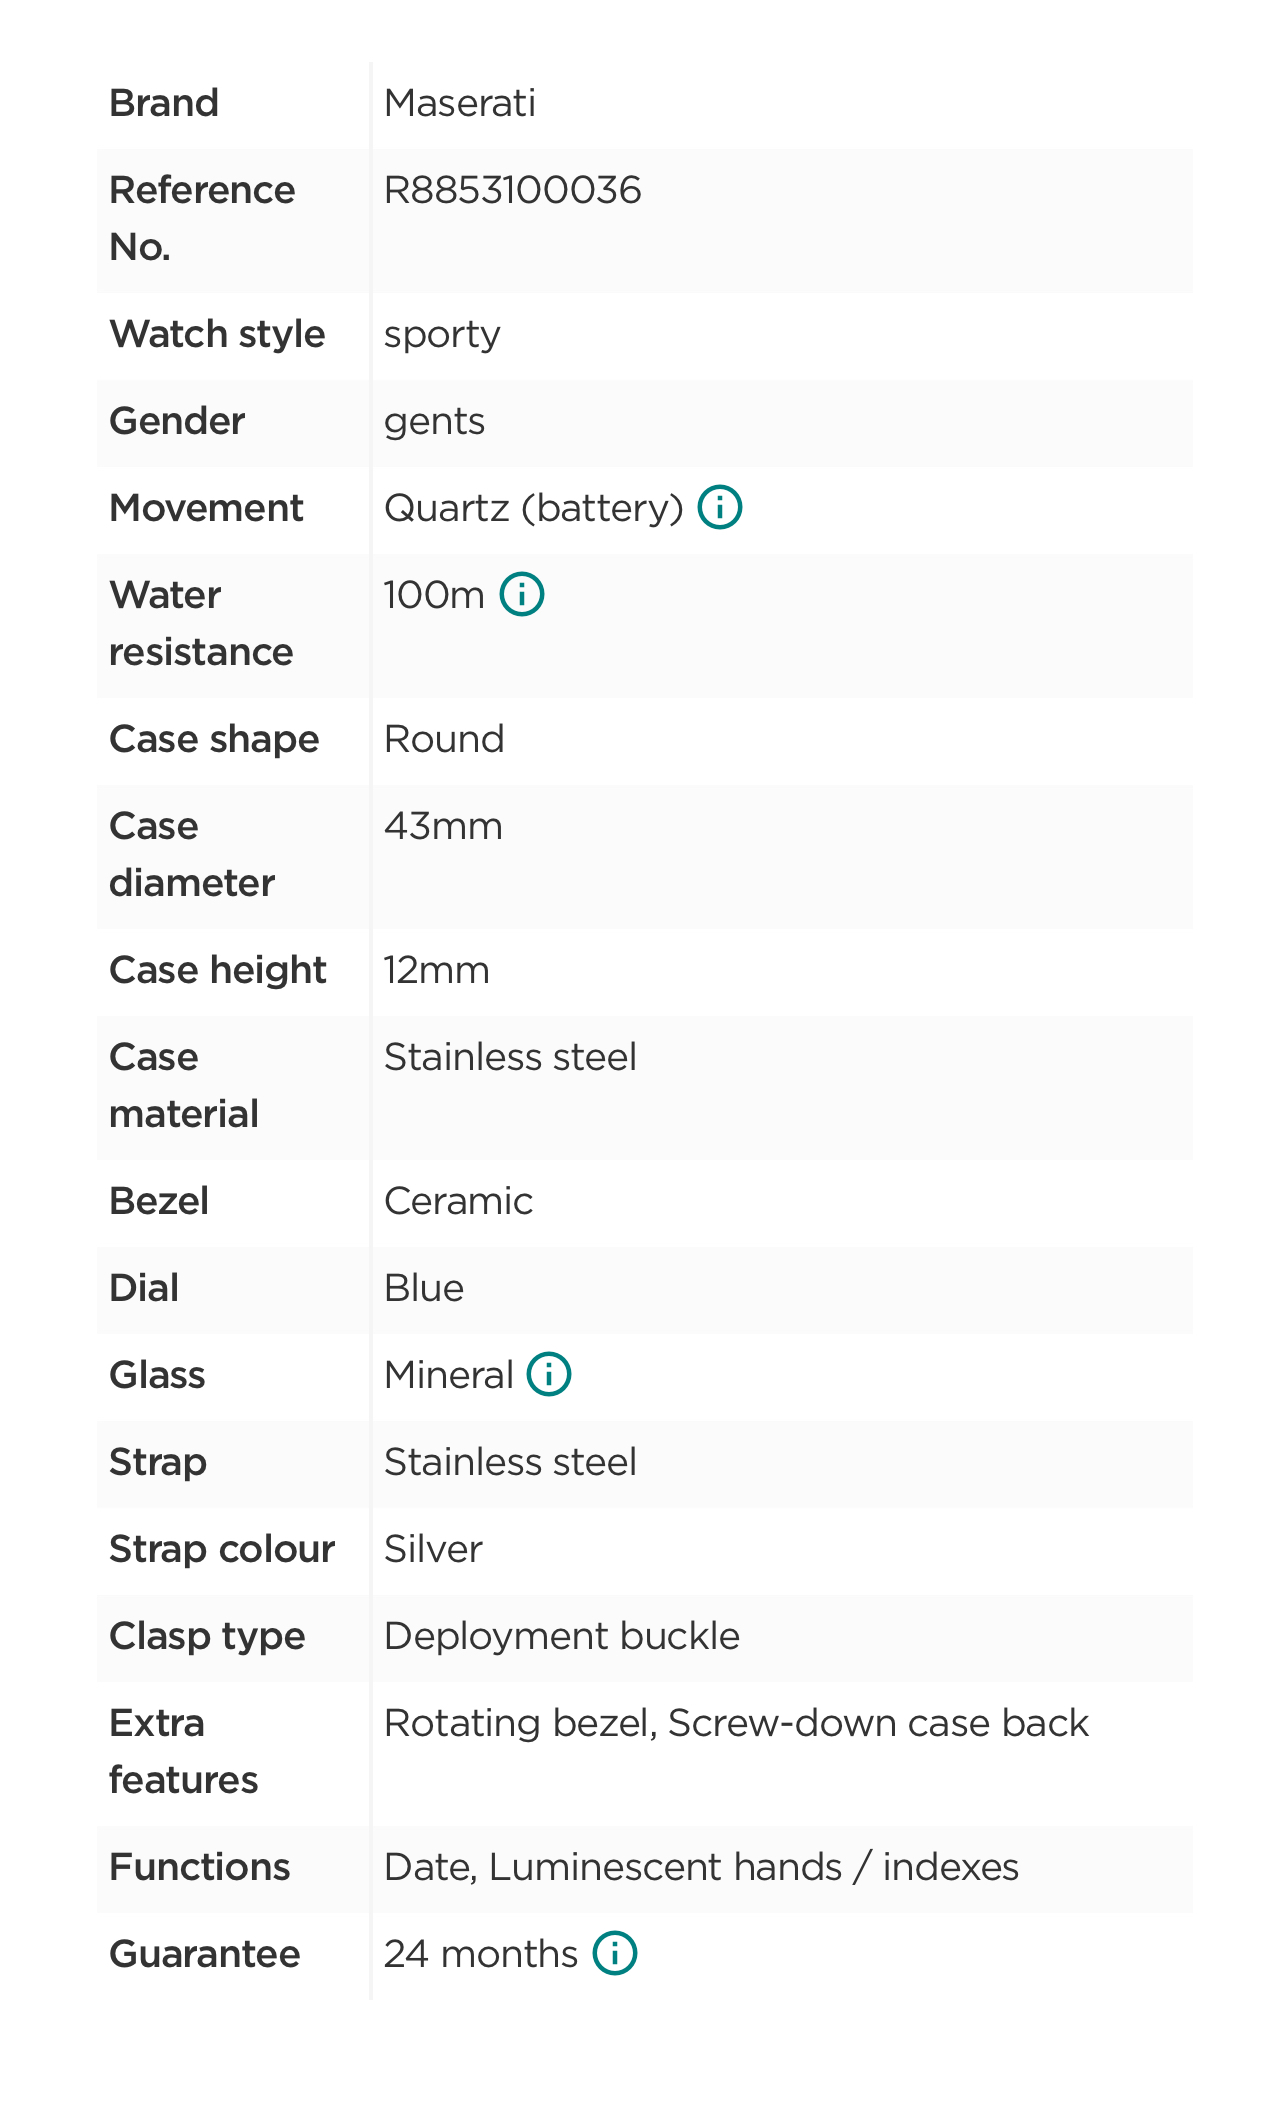Click the Round case shape value
The height and width of the screenshot is (2116, 1262).
444,739
